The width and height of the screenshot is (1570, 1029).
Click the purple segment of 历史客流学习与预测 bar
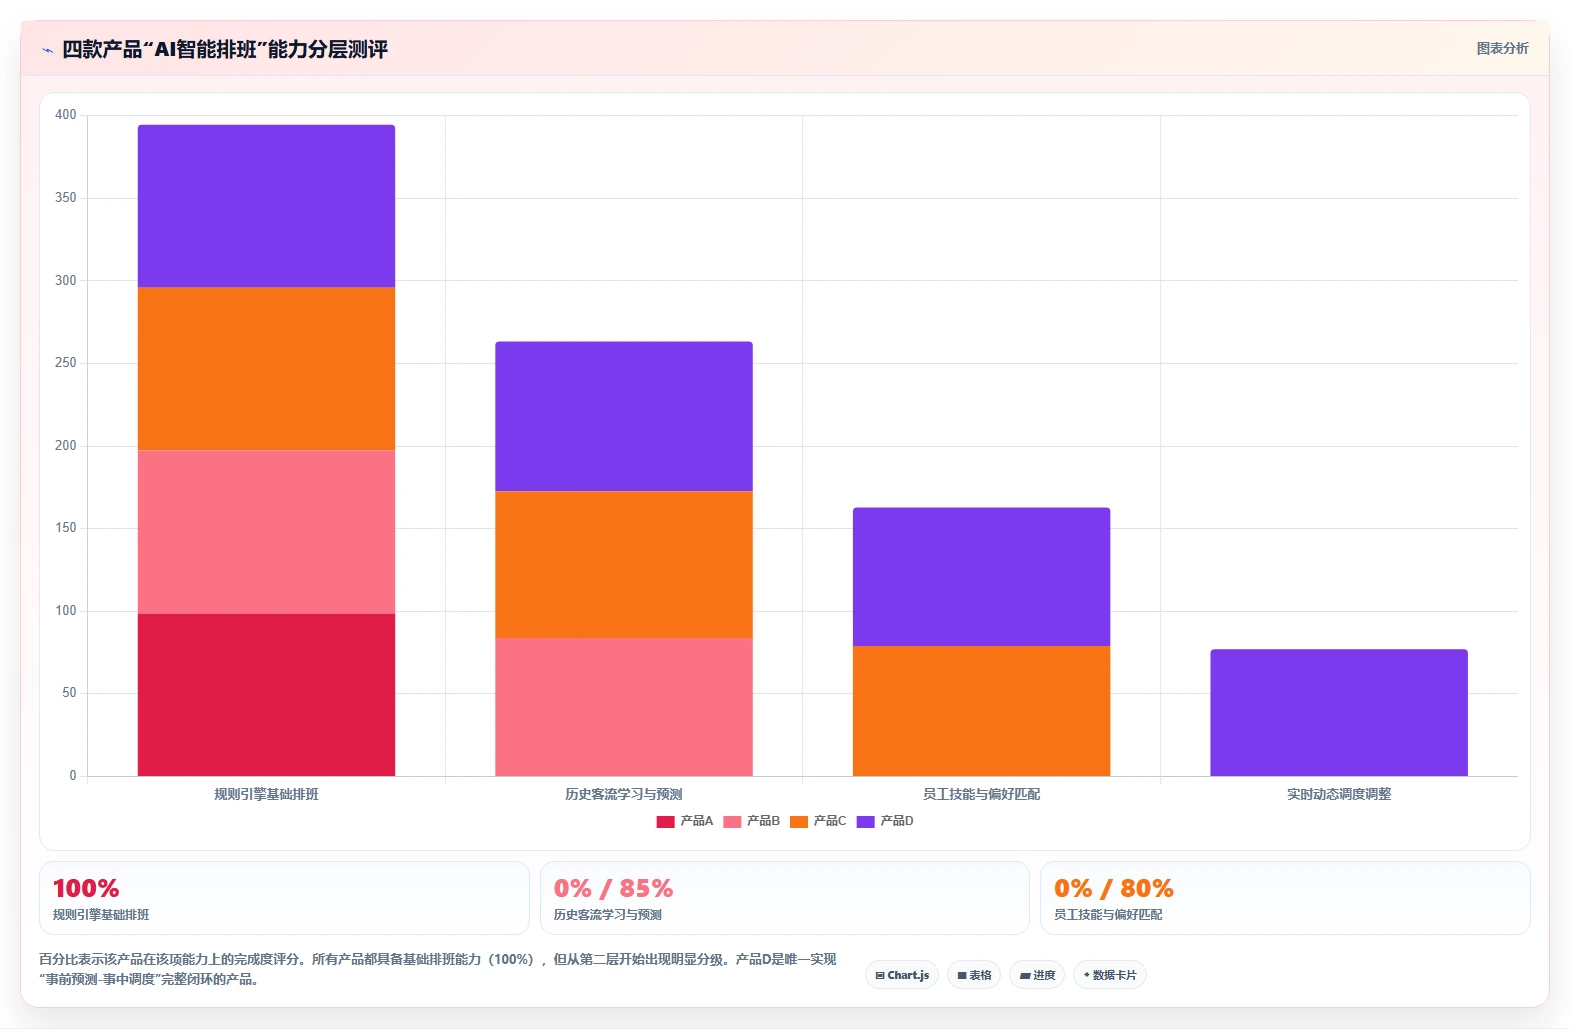tap(624, 417)
